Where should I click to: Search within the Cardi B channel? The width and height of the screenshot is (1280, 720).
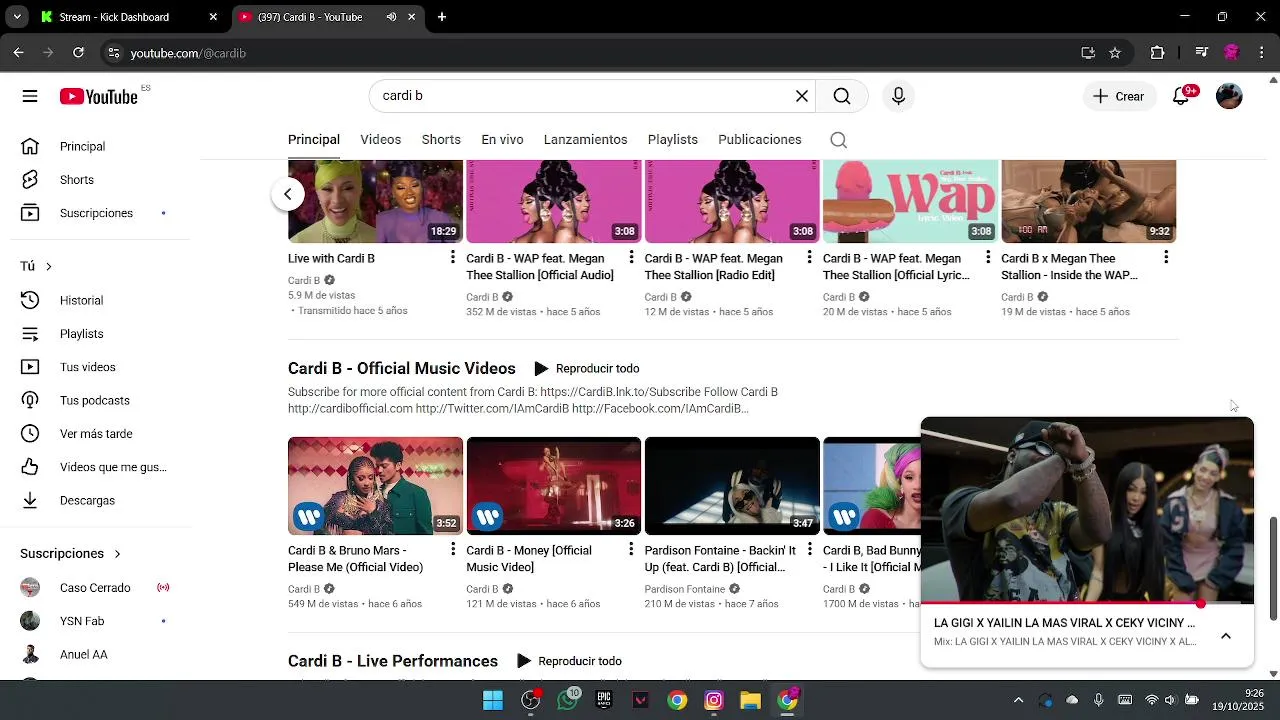(x=839, y=140)
